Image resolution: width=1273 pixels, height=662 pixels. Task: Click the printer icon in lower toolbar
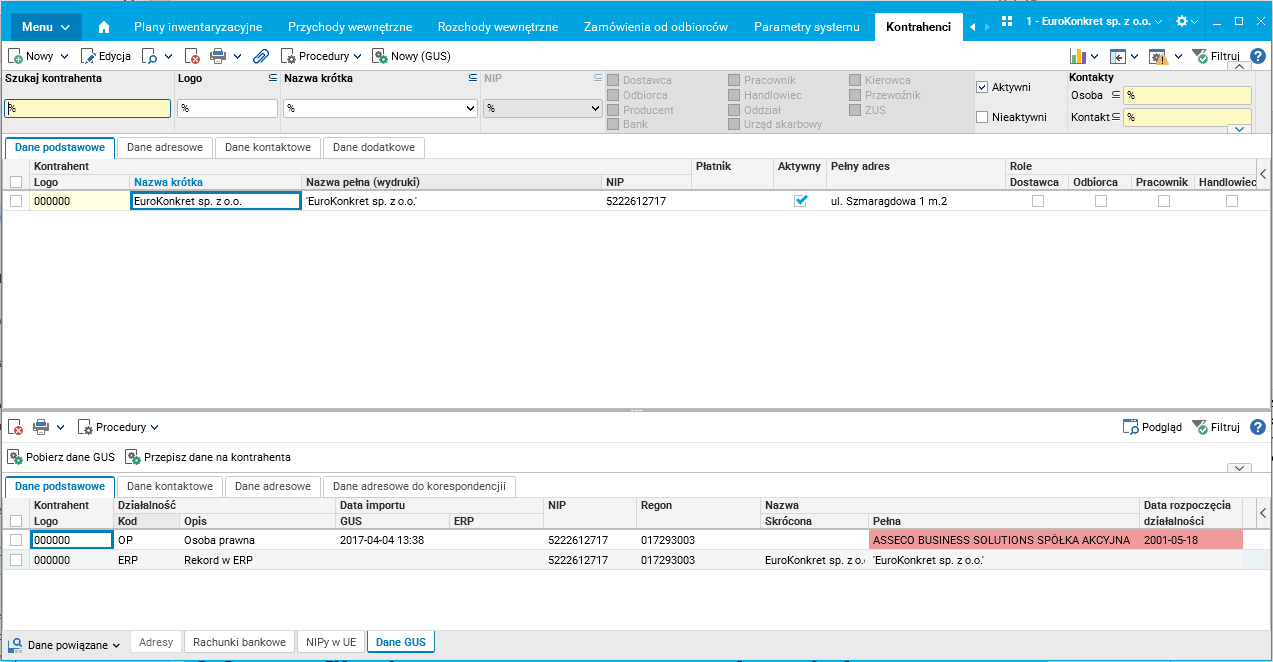tap(41, 427)
